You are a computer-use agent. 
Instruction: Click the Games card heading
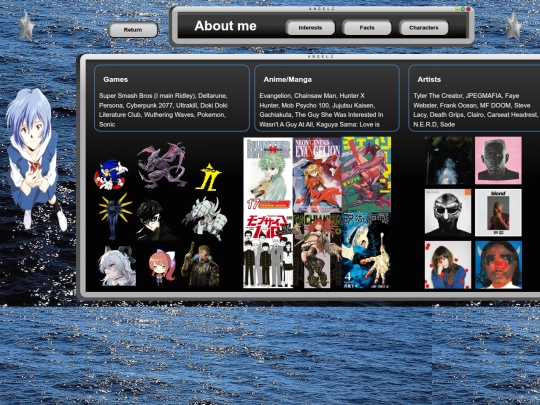point(116,80)
